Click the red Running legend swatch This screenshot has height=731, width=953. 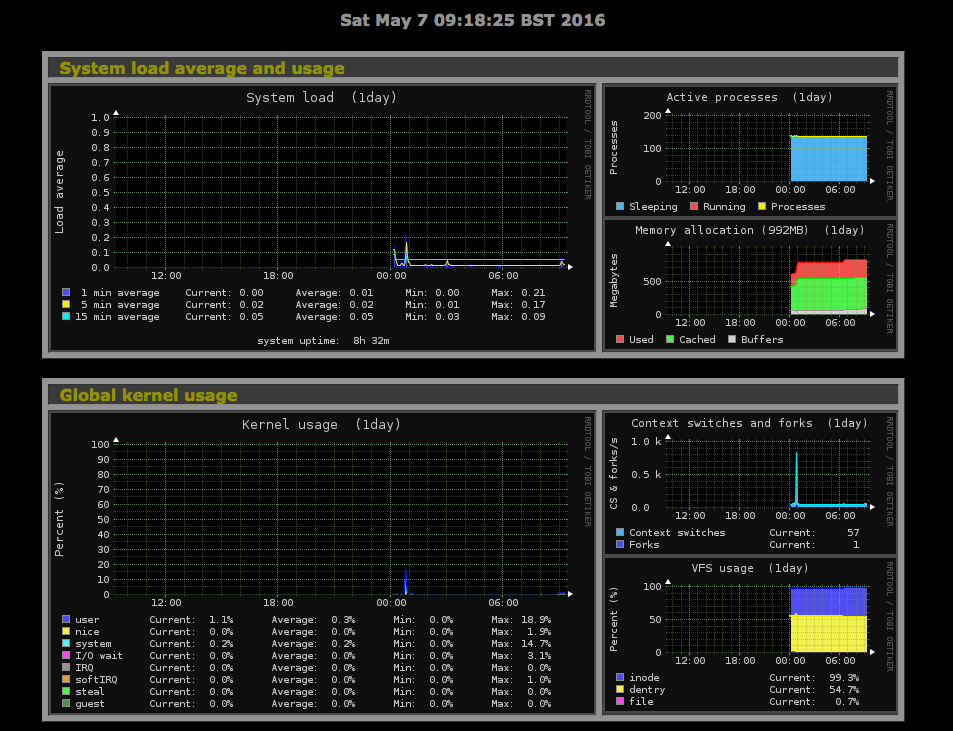[x=694, y=207]
